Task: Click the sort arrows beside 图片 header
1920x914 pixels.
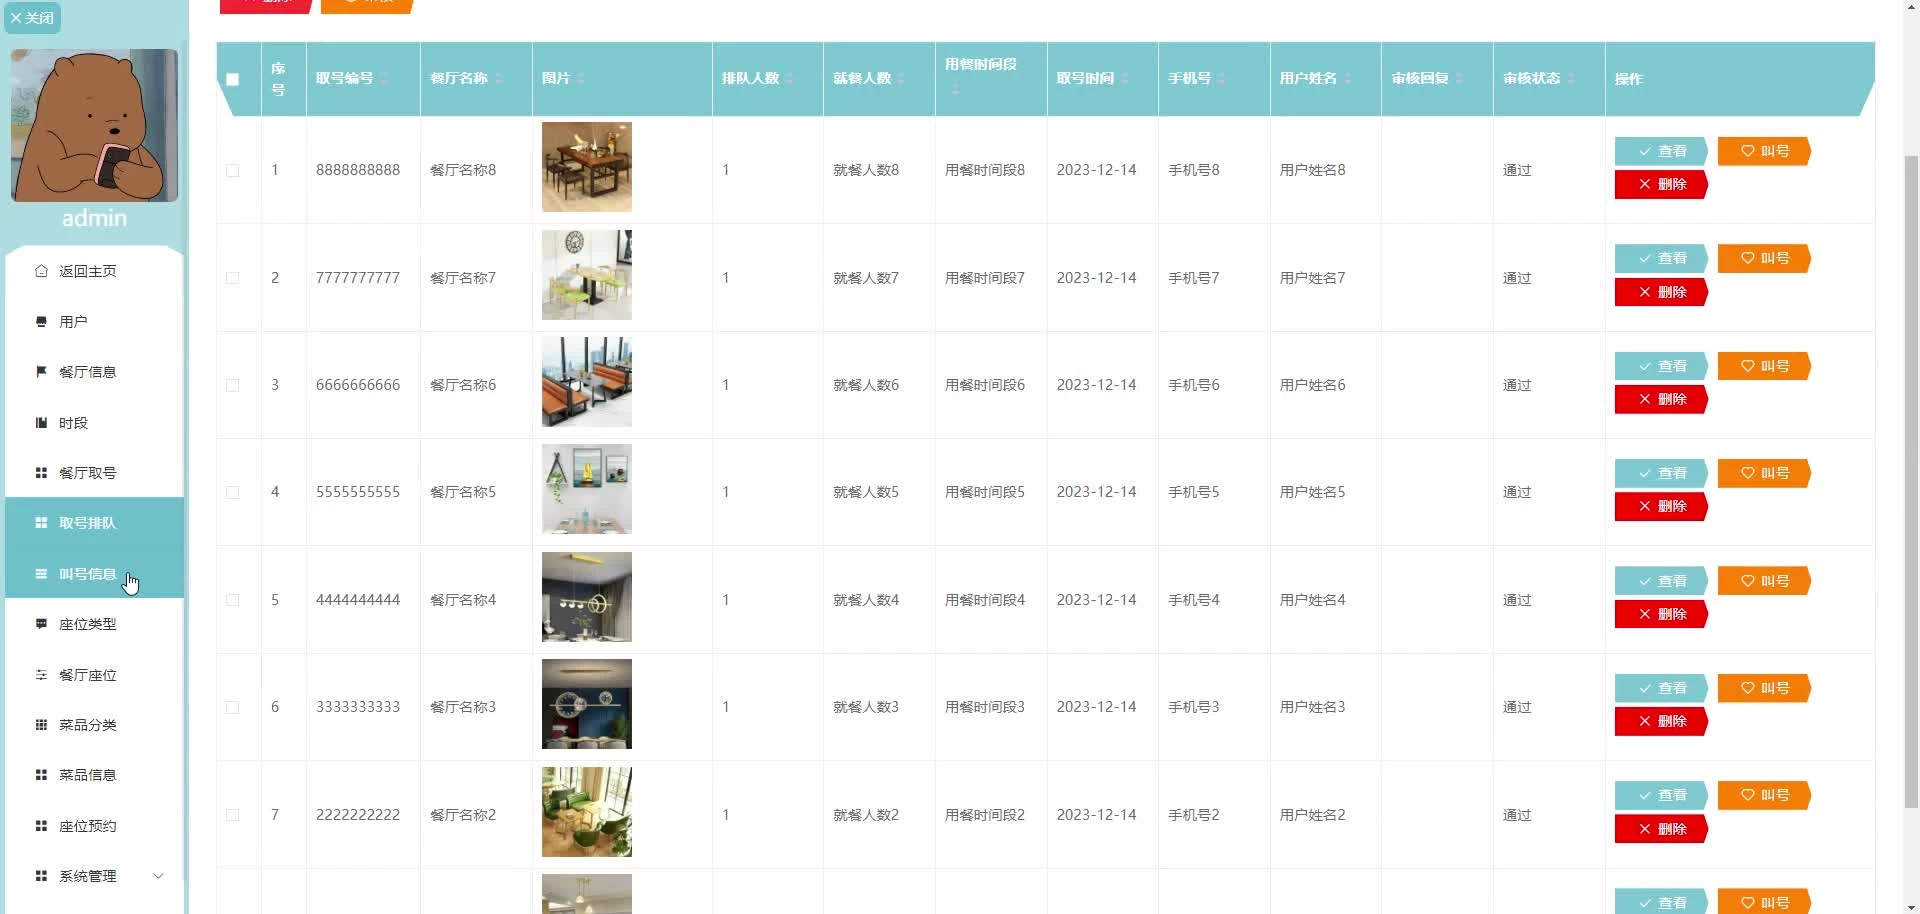Action: tap(581, 78)
